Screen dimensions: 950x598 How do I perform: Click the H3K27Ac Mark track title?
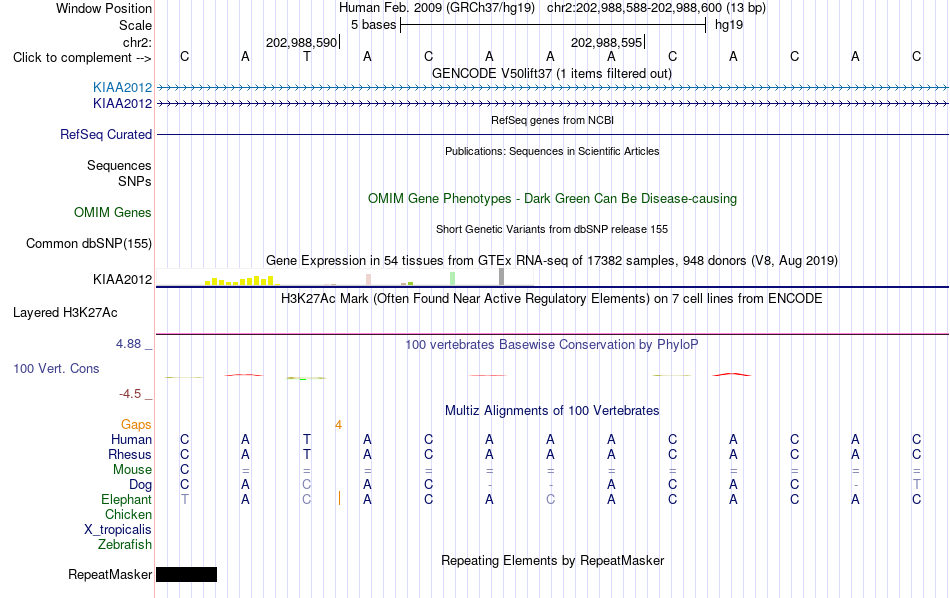tap(552, 299)
